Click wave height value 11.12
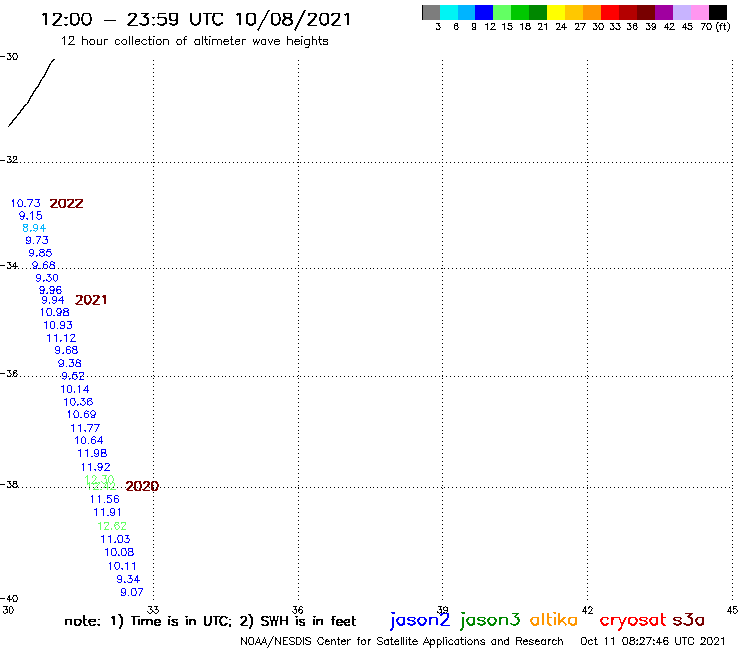Screen dimensions: 740x650 (61, 338)
